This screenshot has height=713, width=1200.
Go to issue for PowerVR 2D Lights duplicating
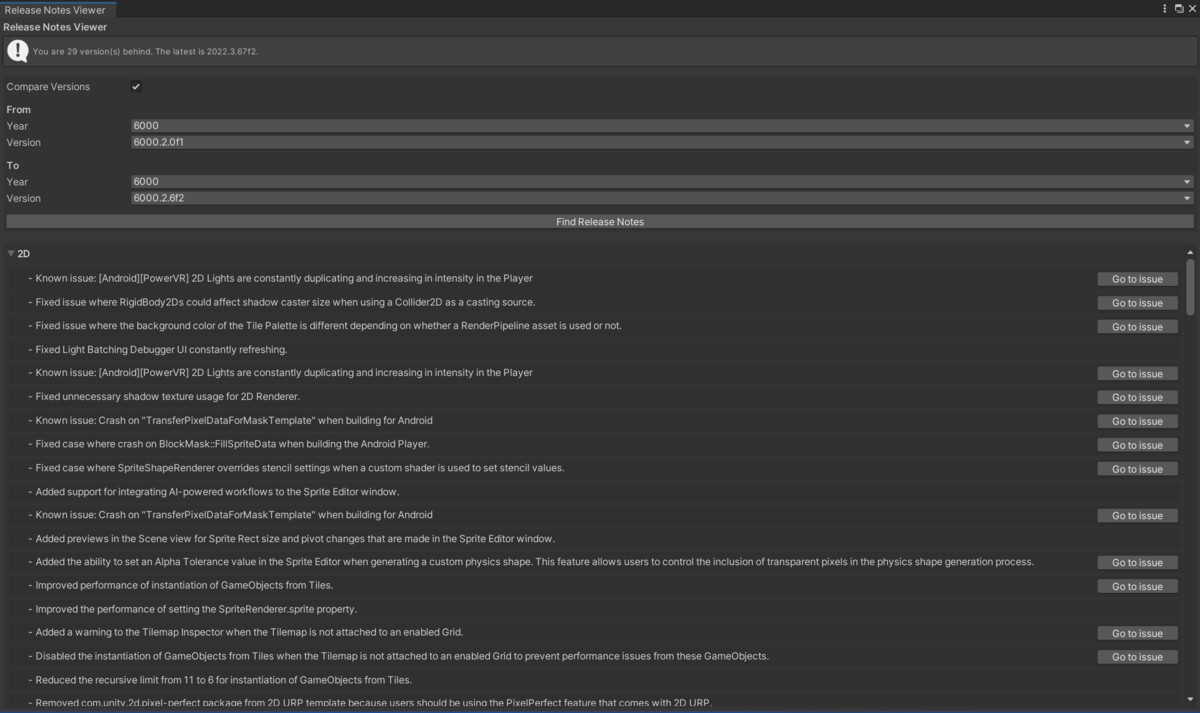pyautogui.click(x=1137, y=278)
